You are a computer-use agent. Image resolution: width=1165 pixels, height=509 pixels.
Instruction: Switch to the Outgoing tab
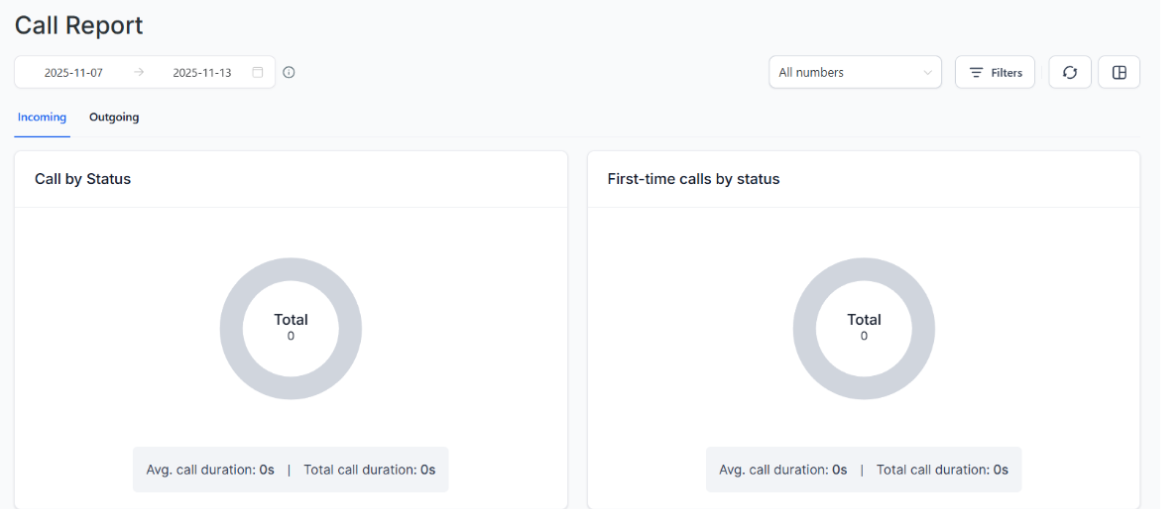click(x=114, y=117)
